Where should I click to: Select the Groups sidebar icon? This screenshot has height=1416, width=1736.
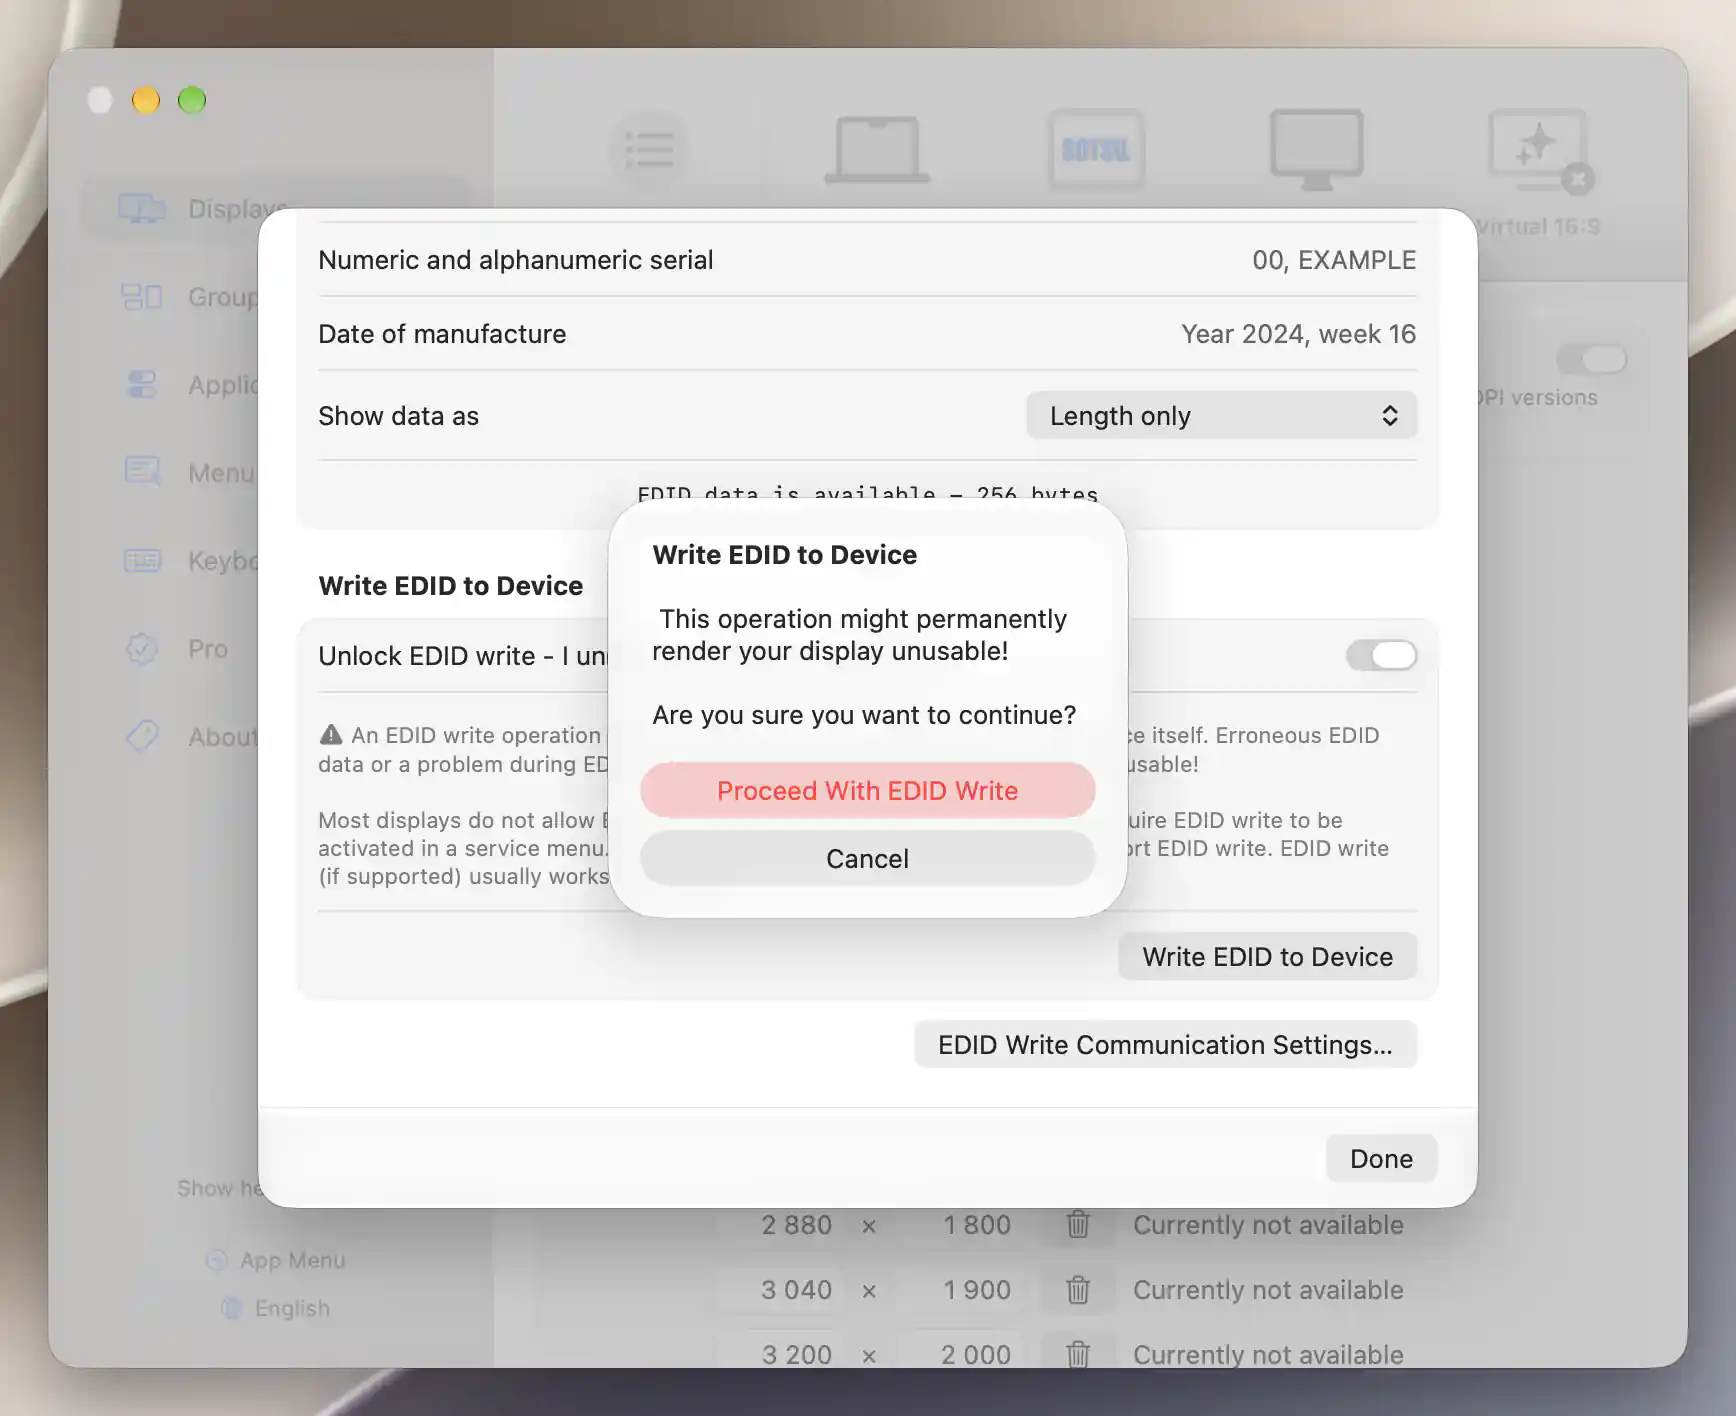pos(142,297)
